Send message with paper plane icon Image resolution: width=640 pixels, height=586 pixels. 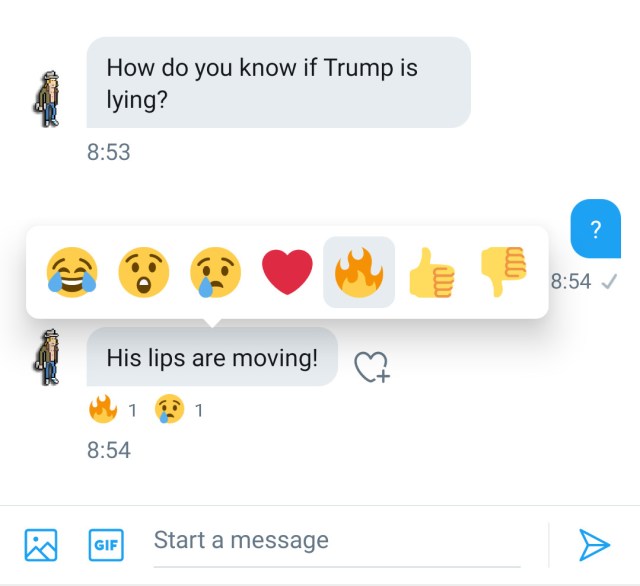pos(594,545)
